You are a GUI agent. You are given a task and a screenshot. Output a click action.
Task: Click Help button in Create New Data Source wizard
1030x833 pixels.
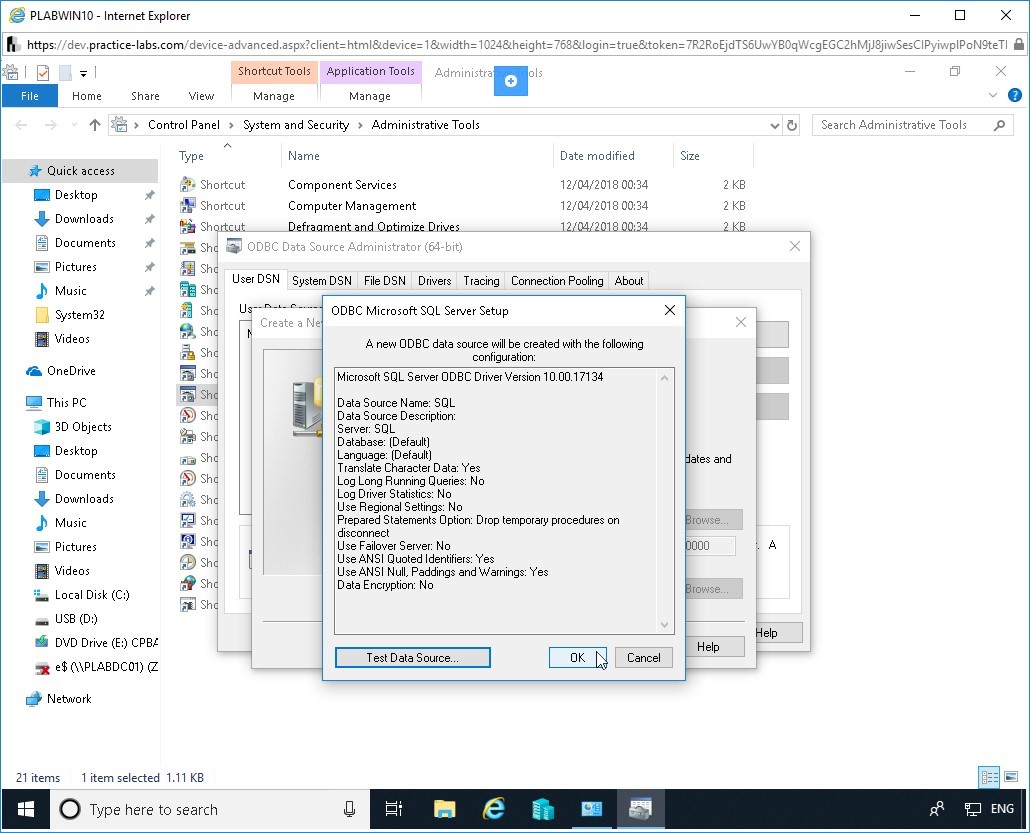pyautogui.click(x=708, y=646)
